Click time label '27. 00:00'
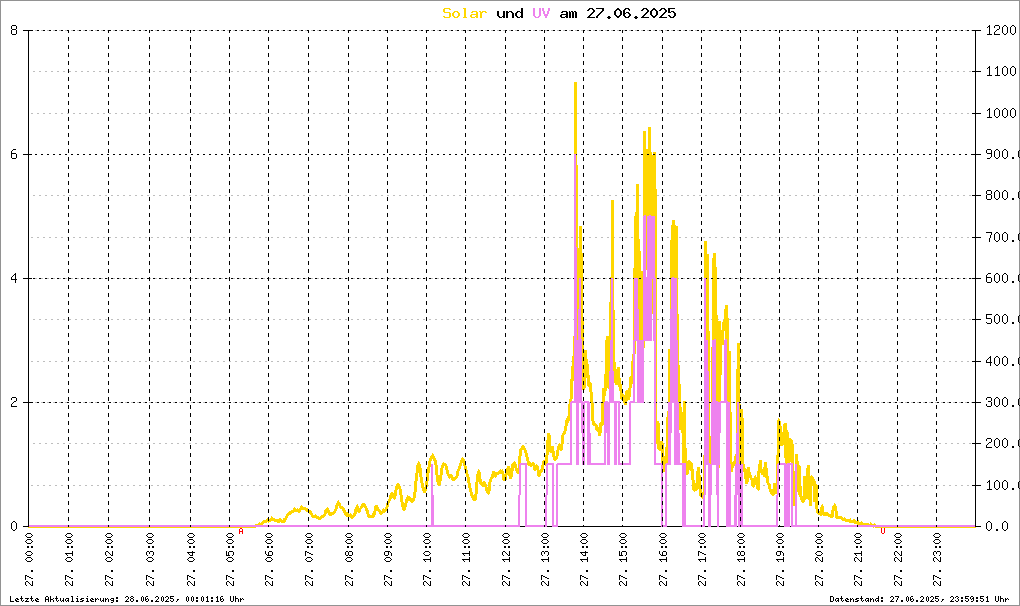 click(x=29, y=559)
